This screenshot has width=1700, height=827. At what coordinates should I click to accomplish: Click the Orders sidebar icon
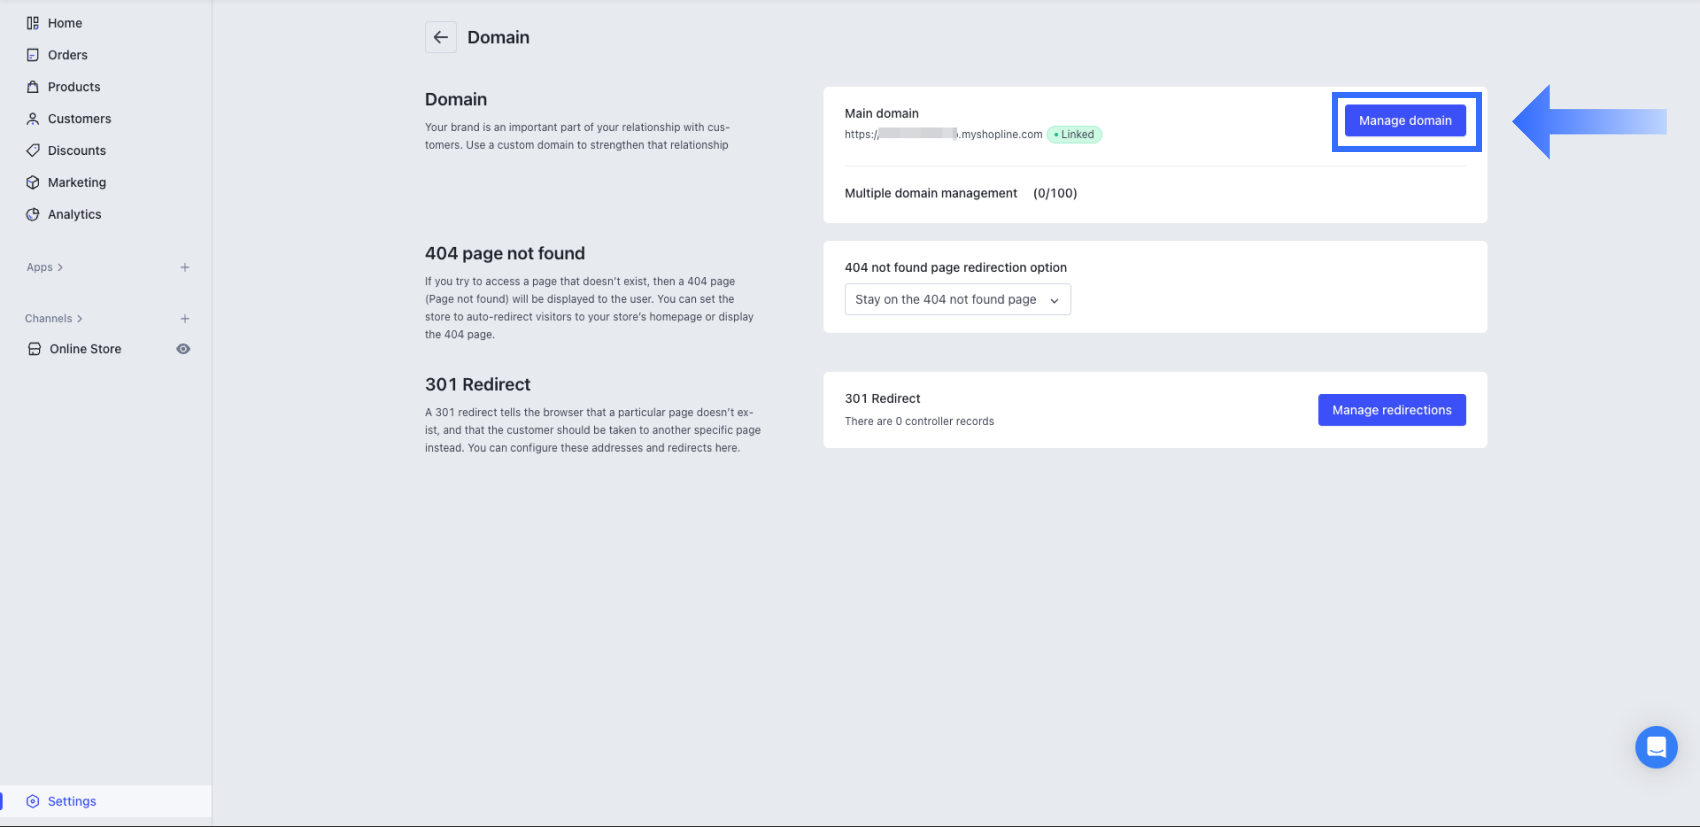33,55
